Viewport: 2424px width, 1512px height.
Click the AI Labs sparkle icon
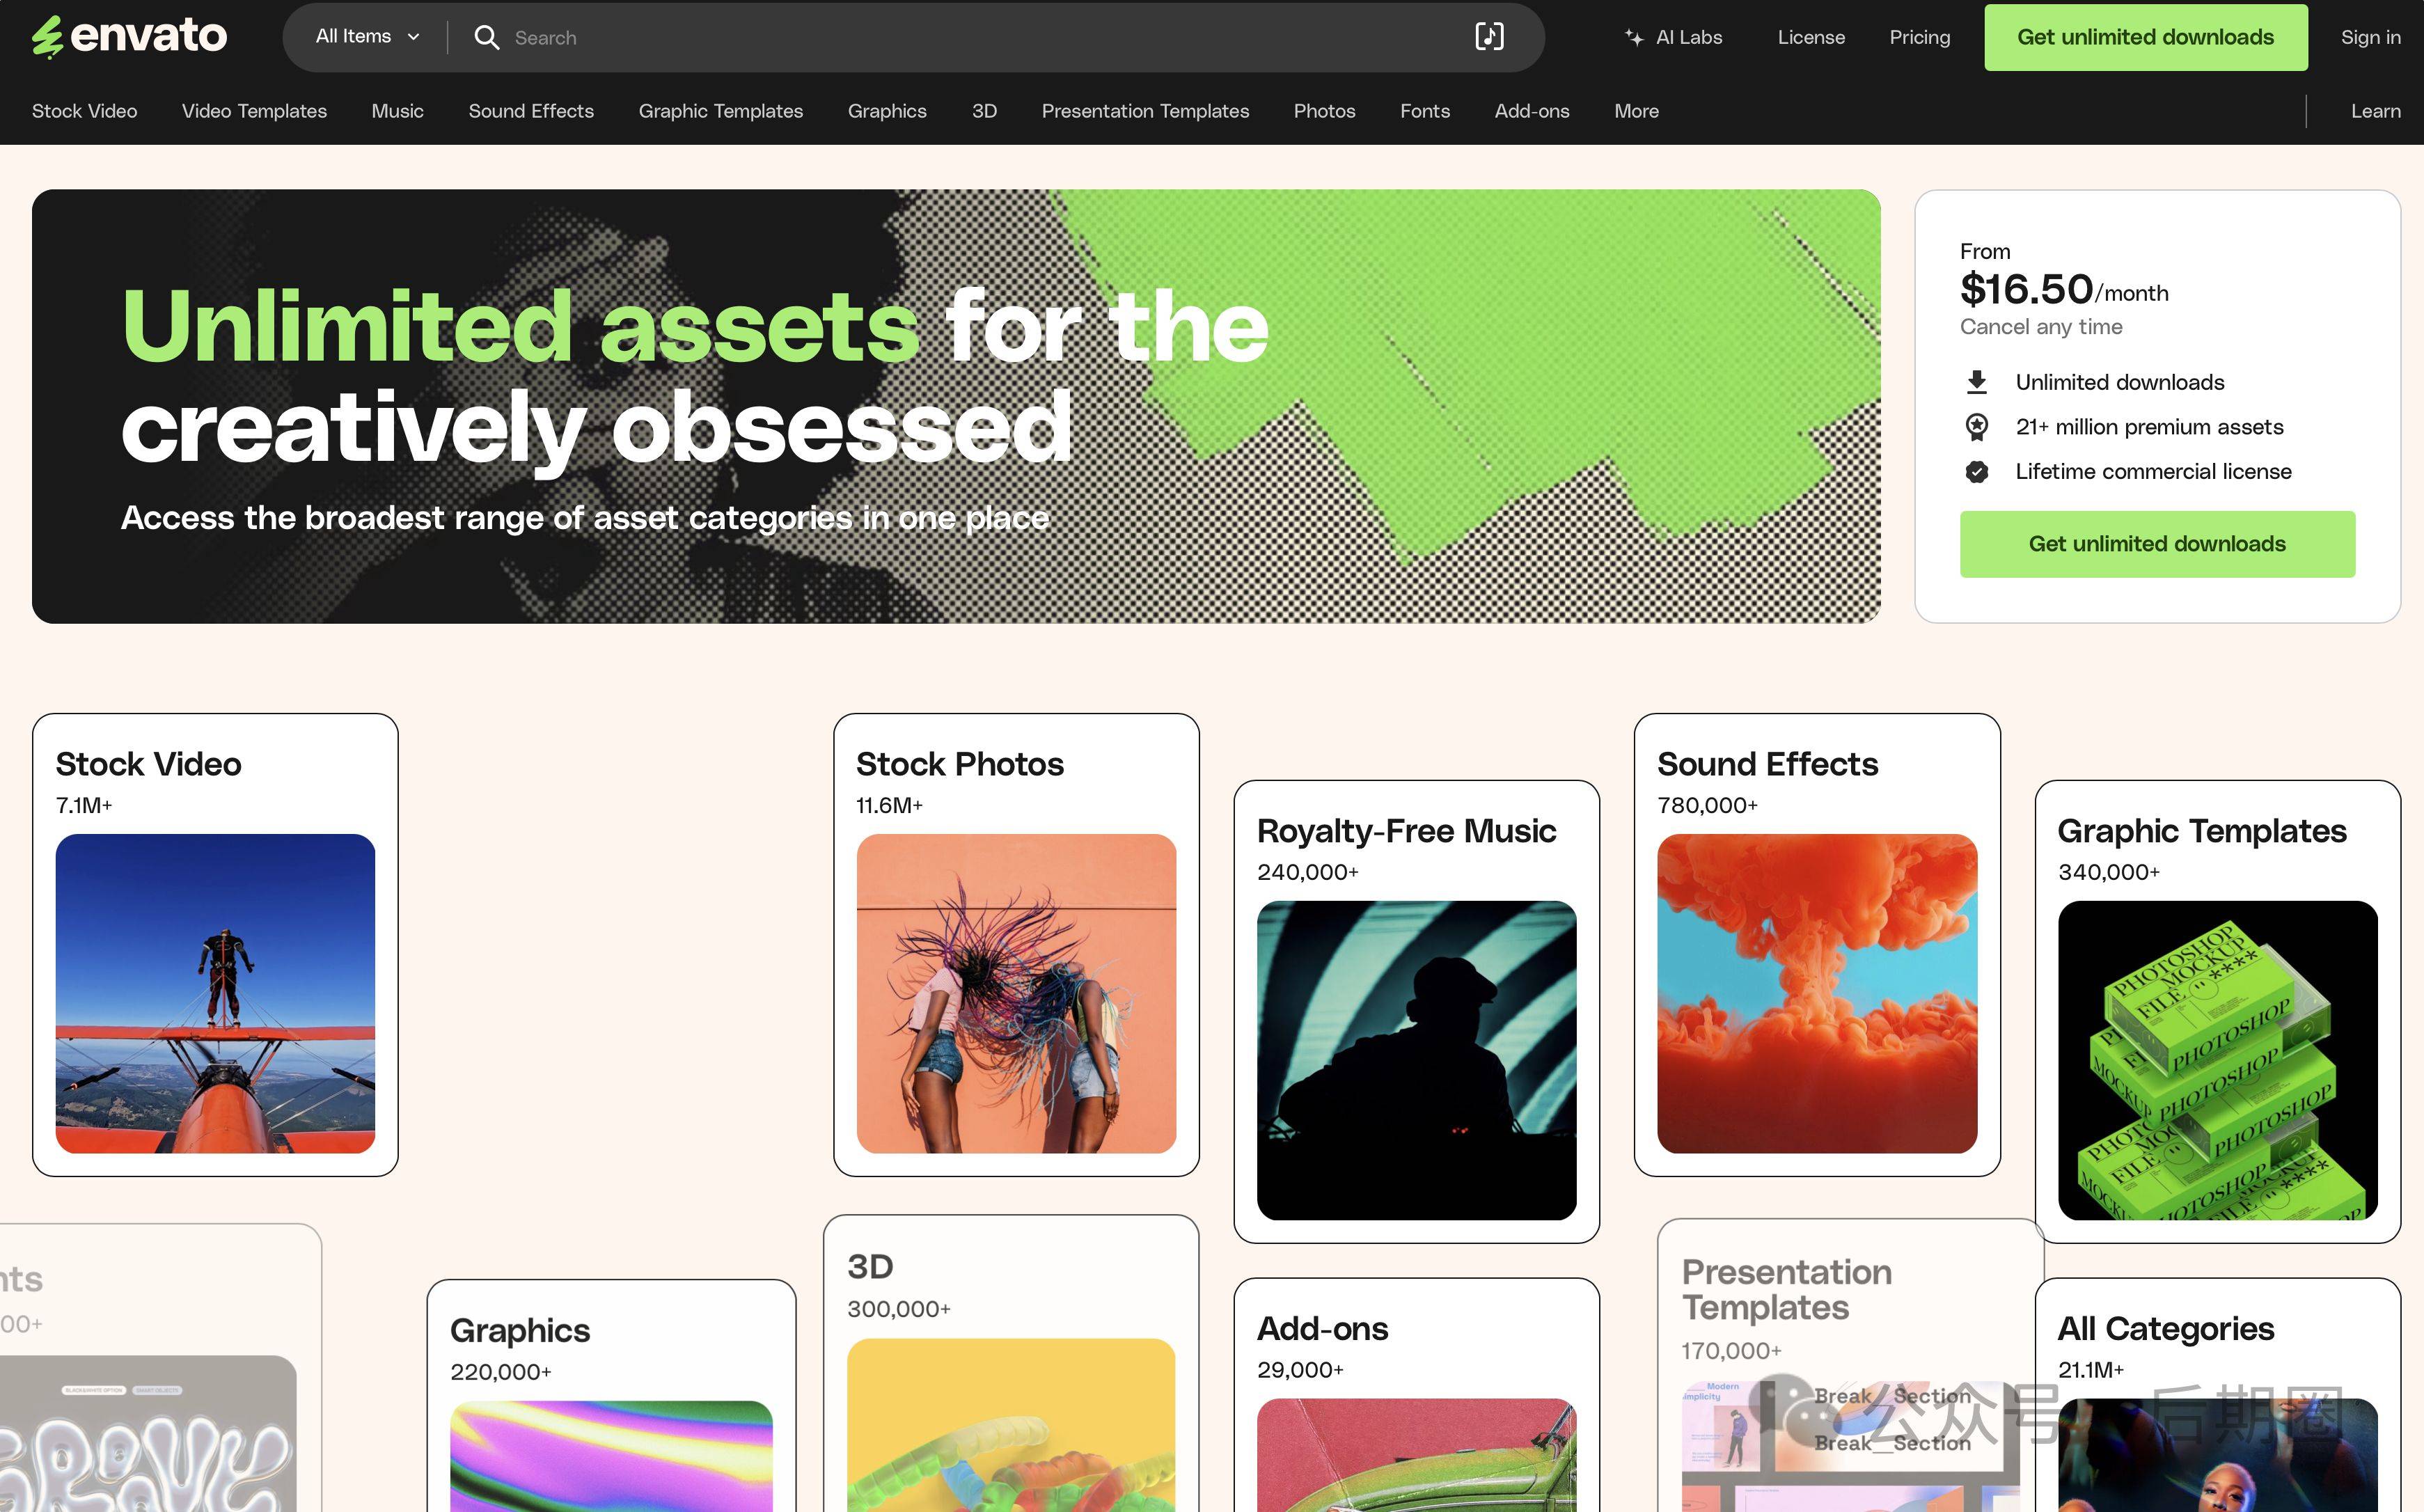[1634, 37]
